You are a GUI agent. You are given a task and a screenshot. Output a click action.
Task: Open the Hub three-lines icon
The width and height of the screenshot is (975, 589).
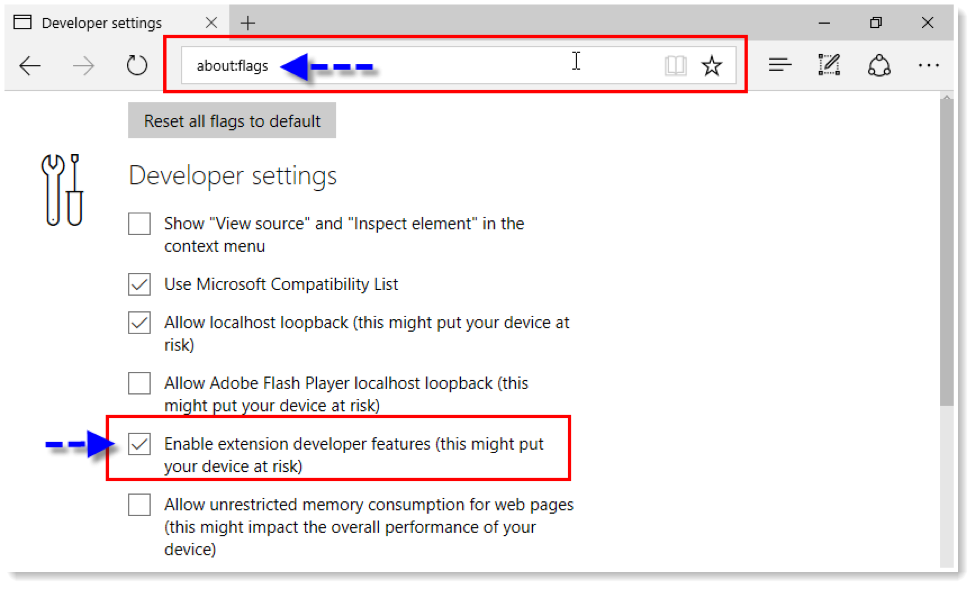coord(780,66)
